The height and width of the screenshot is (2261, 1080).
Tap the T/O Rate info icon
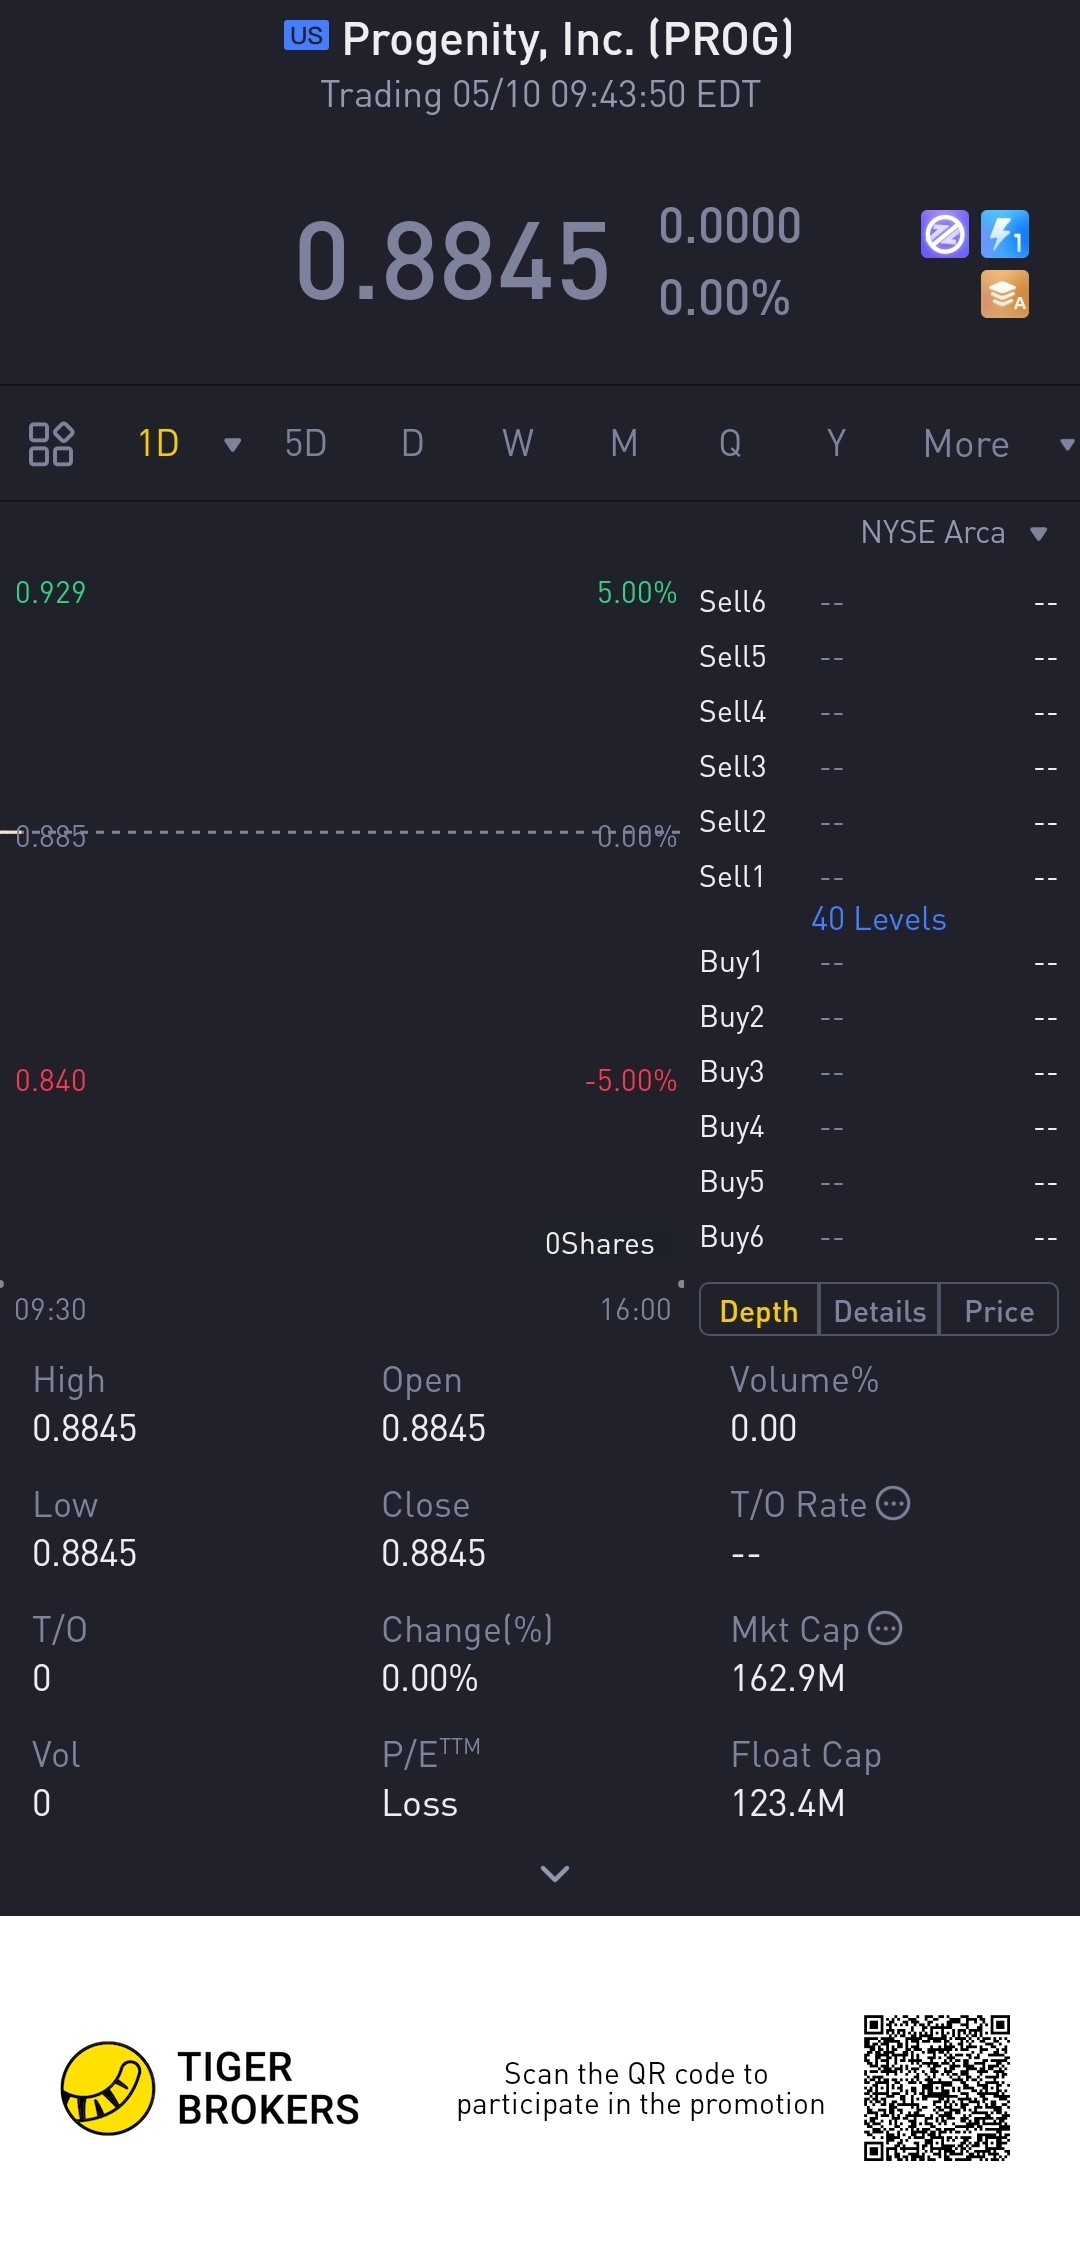click(893, 1503)
